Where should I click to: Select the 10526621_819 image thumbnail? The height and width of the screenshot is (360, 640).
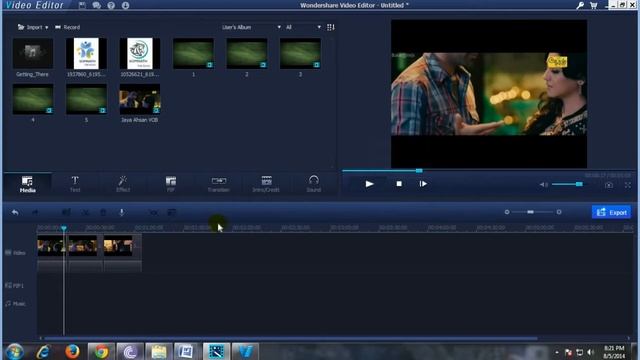tap(140, 53)
